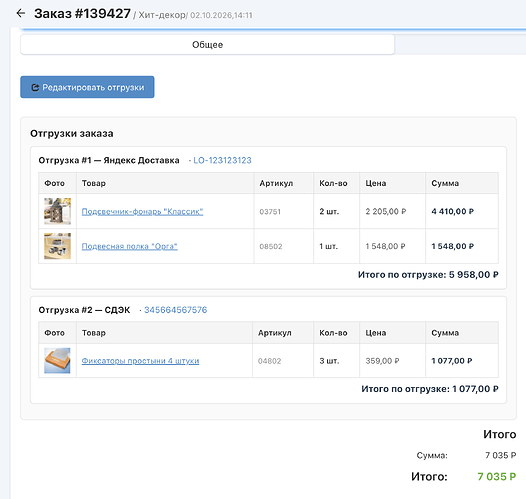This screenshot has height=499, width=526.
Task: Open СДЭК tracking number 345664567576
Action: [175, 310]
